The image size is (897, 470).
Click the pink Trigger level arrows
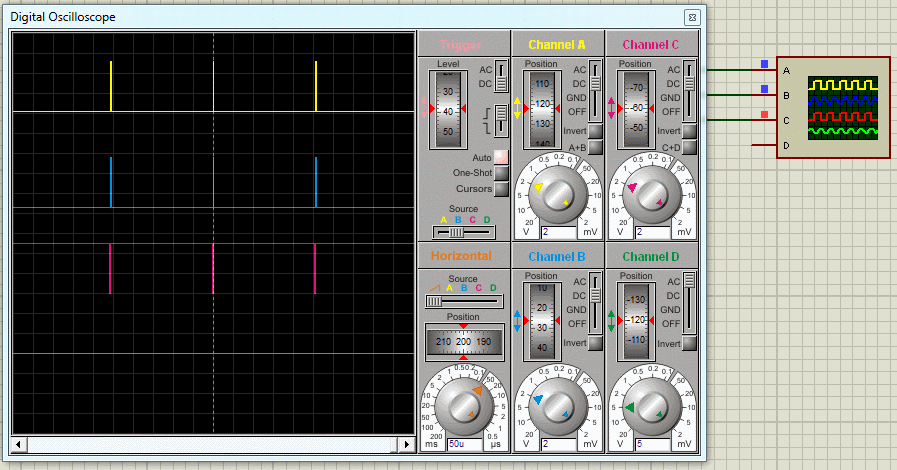point(423,108)
